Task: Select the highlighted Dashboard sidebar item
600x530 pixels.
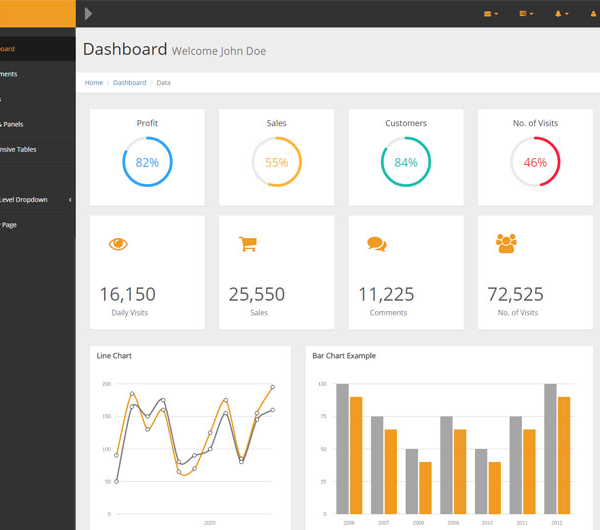Action: pos(38,49)
